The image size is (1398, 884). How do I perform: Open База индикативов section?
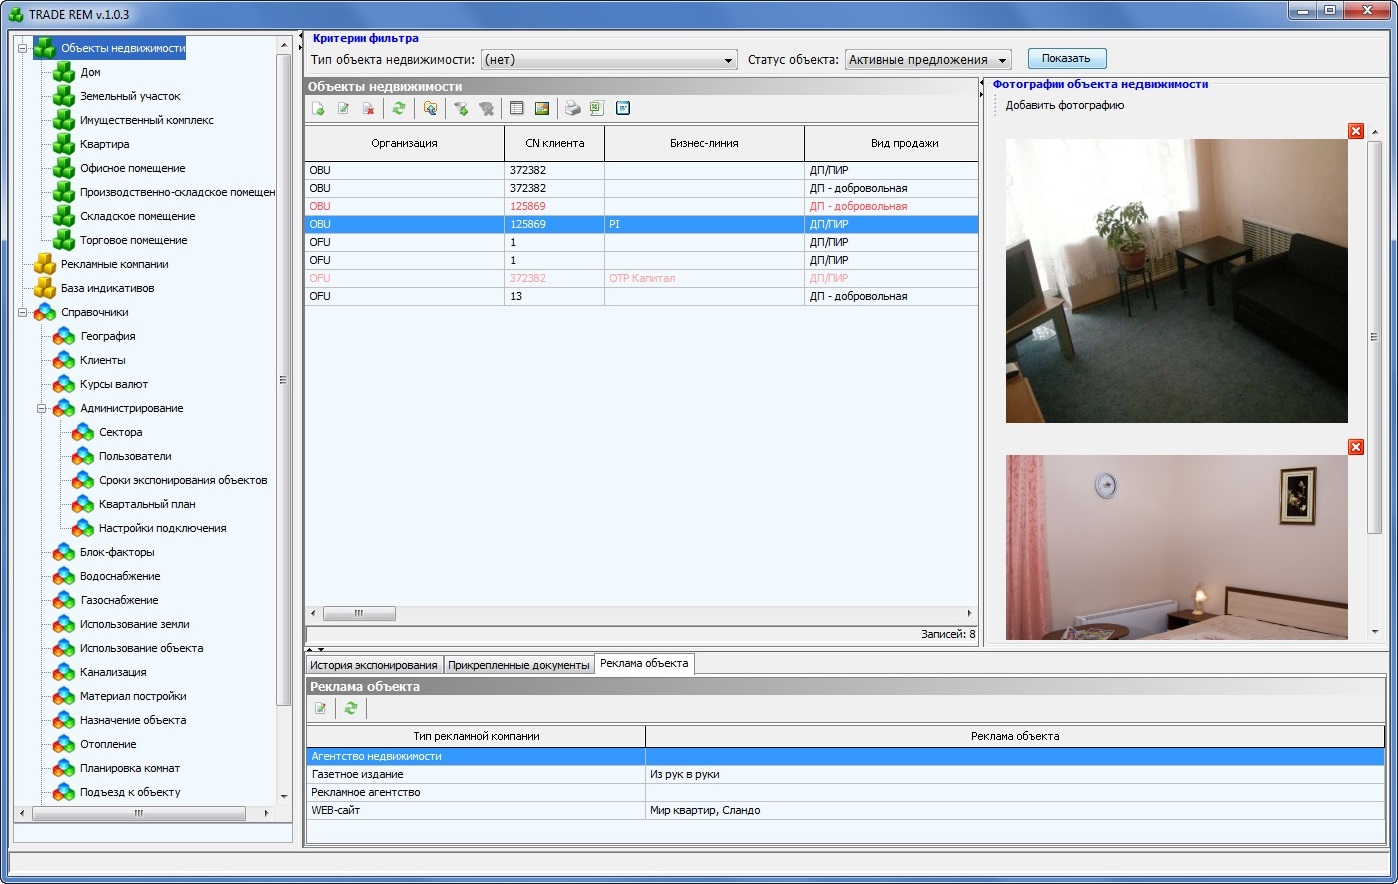[x=108, y=288]
